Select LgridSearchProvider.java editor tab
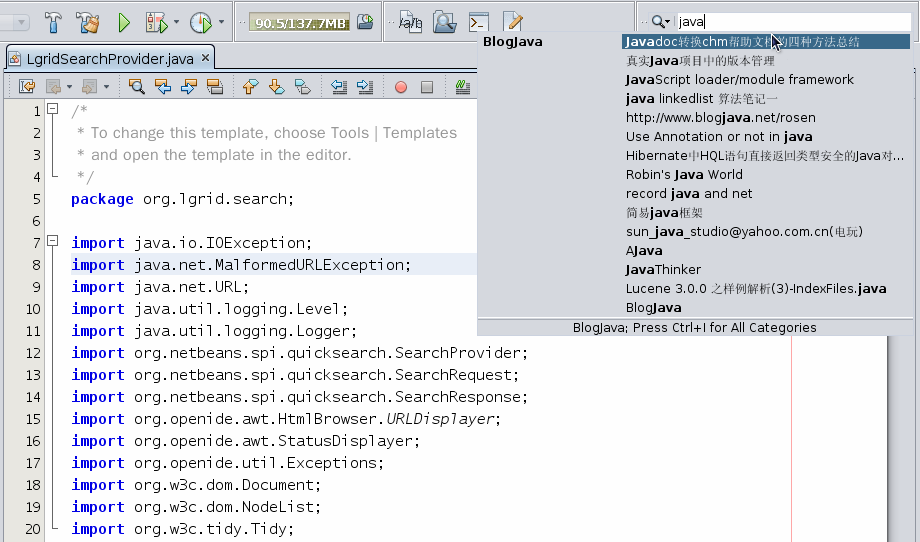Image resolution: width=920 pixels, height=542 pixels. pyautogui.click(x=110, y=59)
